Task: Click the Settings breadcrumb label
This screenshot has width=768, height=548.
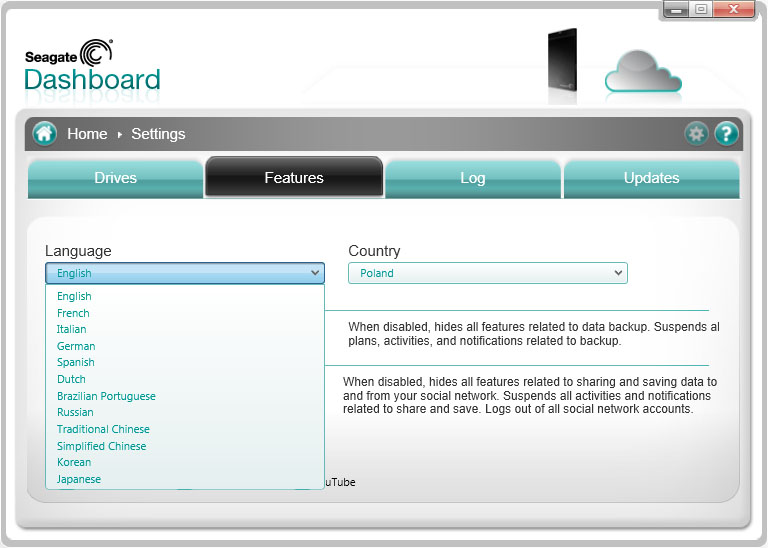Action: (x=158, y=134)
